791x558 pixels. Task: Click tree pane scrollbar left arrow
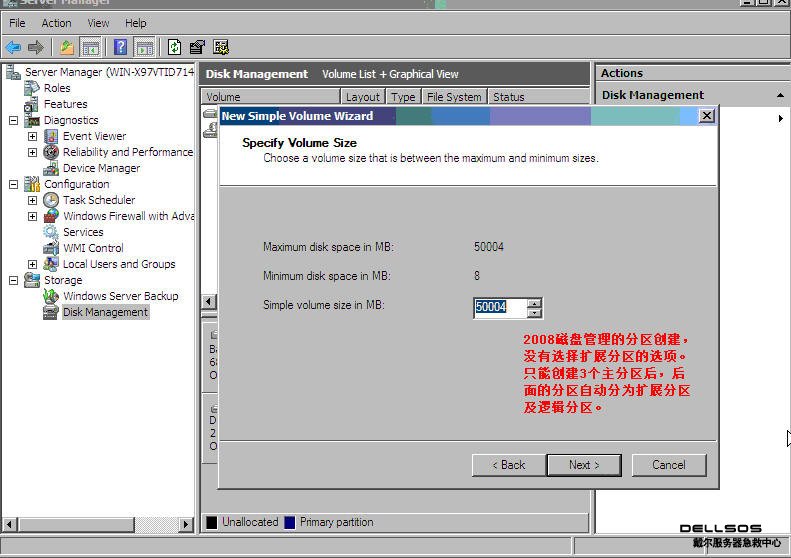pos(10,525)
